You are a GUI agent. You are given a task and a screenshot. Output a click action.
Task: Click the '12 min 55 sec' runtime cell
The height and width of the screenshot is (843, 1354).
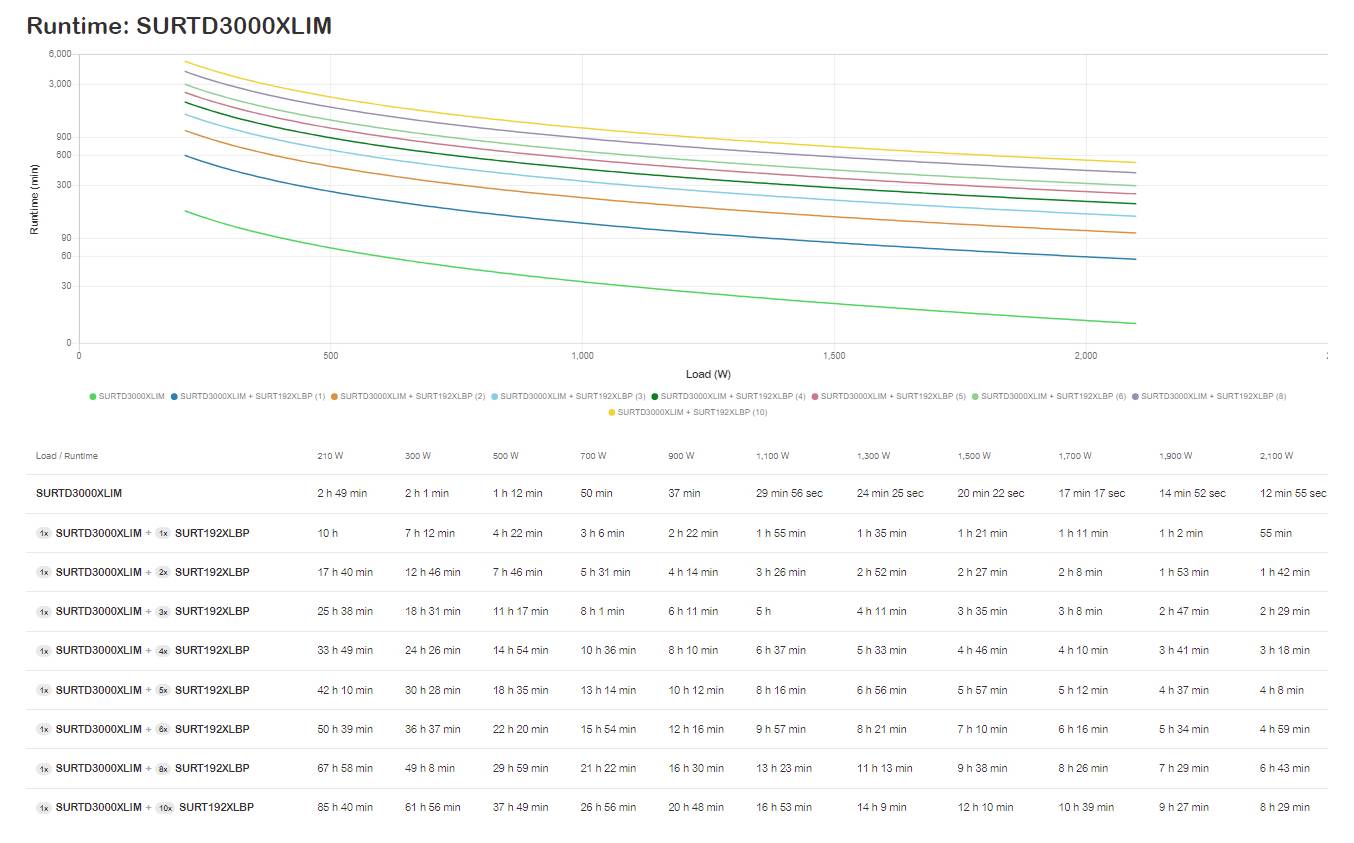[1293, 493]
